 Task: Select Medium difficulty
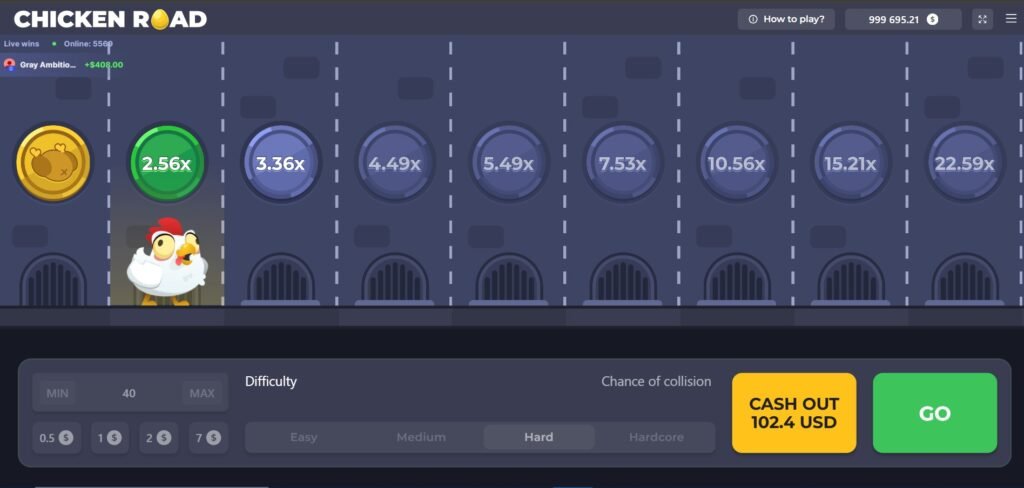pos(421,437)
